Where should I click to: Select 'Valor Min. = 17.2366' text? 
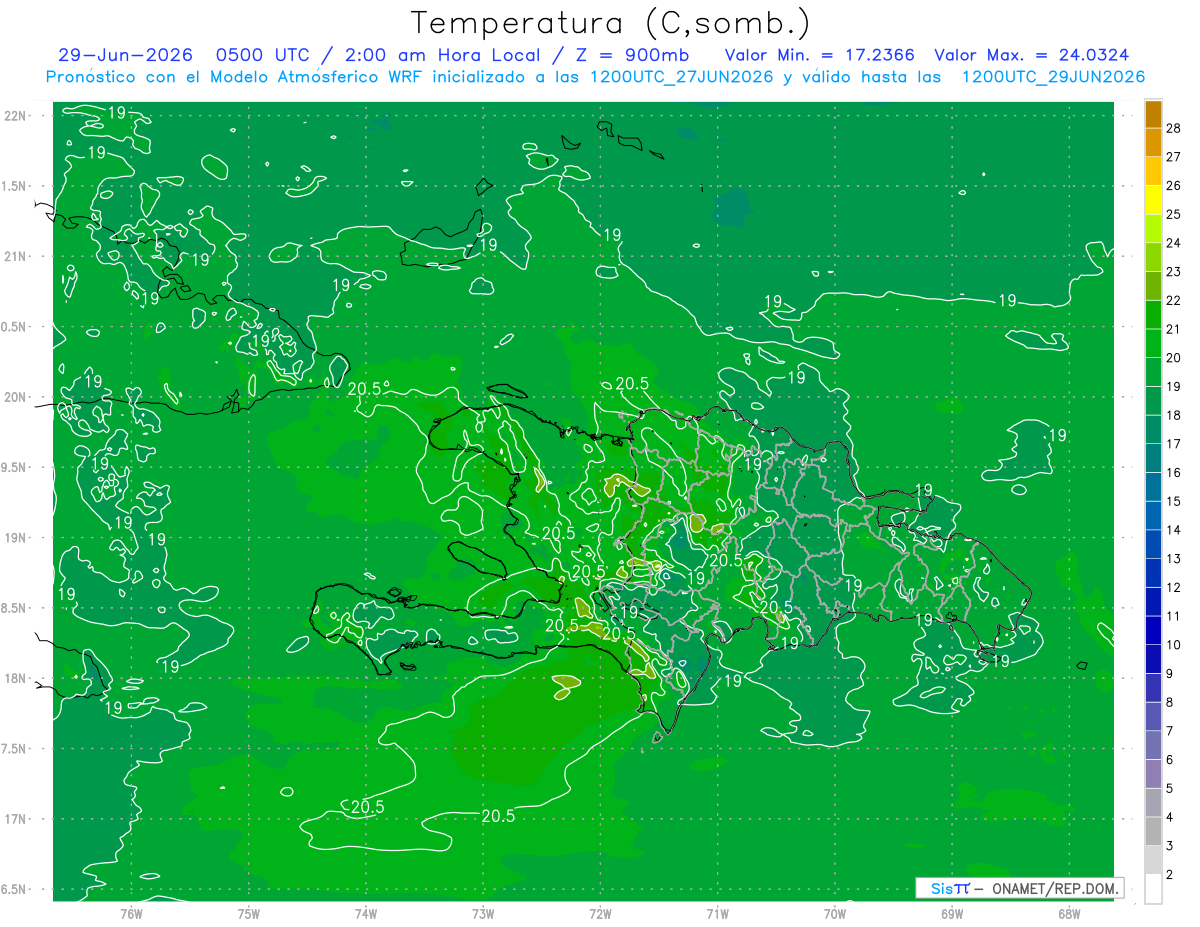pyautogui.click(x=820, y=55)
